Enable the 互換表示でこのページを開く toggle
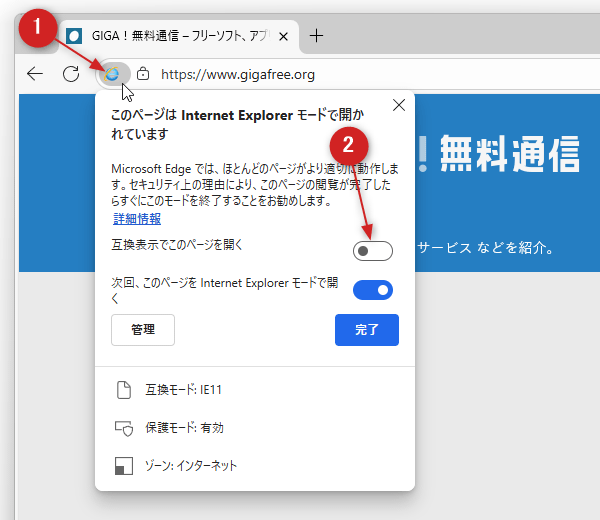Screen dimensions: 600x520 click(x=373, y=251)
